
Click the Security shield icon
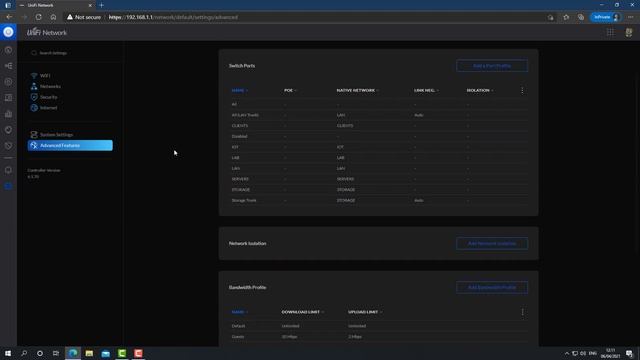[x=34, y=97]
